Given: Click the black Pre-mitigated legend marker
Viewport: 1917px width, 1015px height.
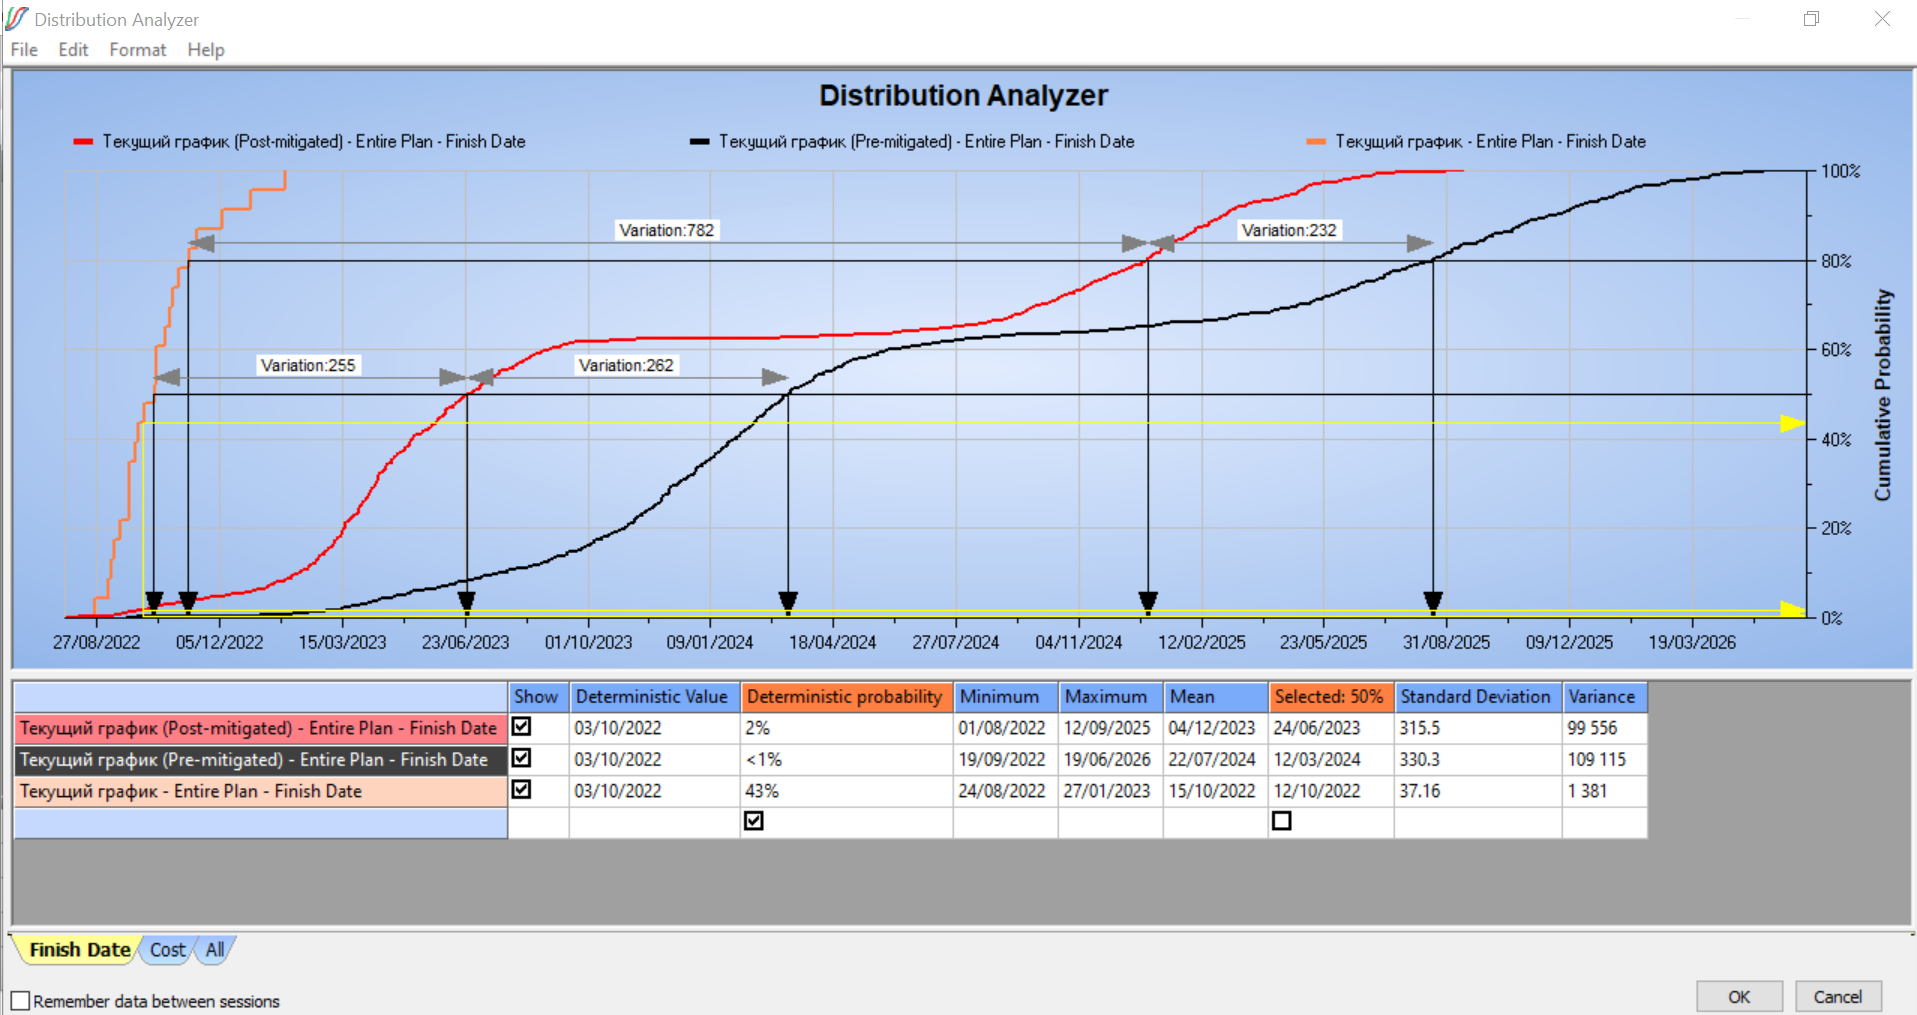Looking at the screenshot, I should pyautogui.click(x=699, y=142).
